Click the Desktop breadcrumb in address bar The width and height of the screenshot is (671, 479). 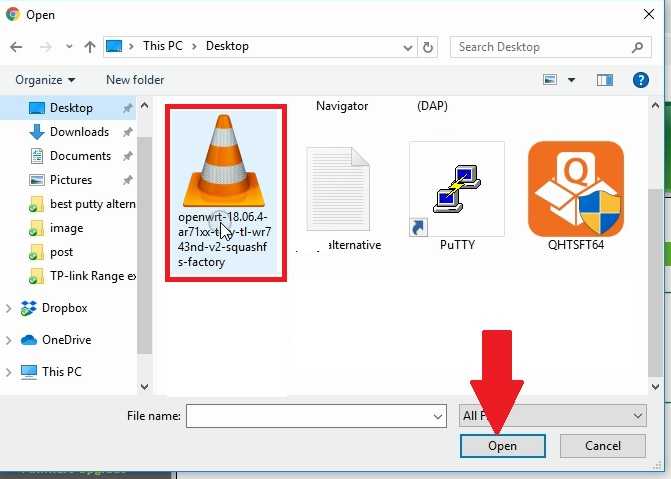227,46
